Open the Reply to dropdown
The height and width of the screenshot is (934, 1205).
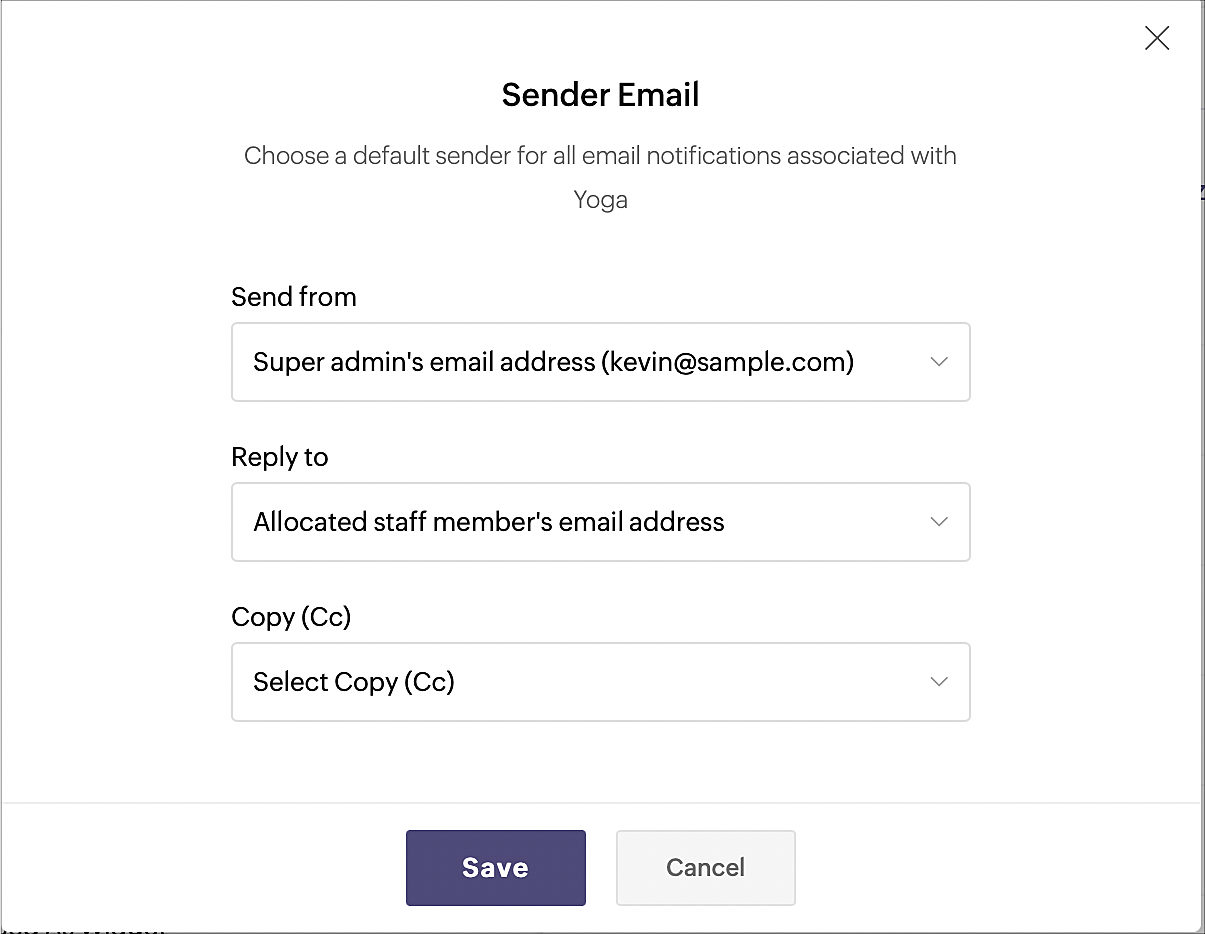(x=601, y=522)
